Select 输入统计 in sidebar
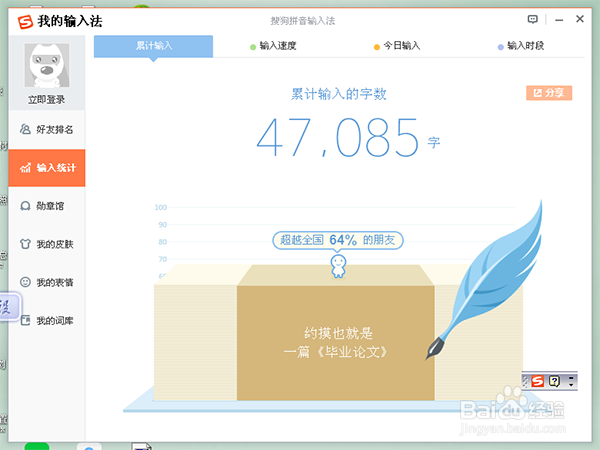 coord(47,168)
